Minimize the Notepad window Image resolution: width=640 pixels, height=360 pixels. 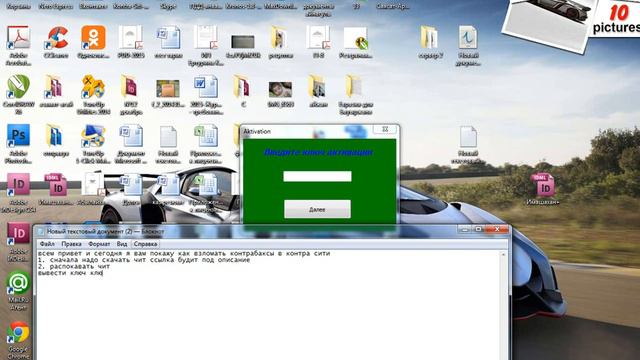[464, 229]
